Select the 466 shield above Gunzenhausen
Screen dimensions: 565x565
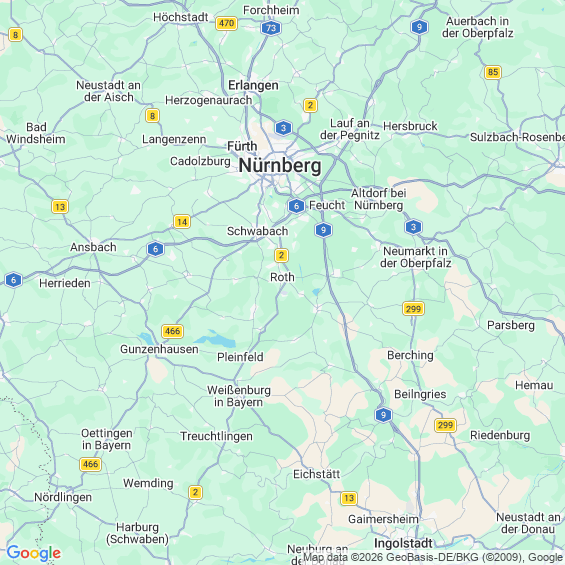click(173, 331)
